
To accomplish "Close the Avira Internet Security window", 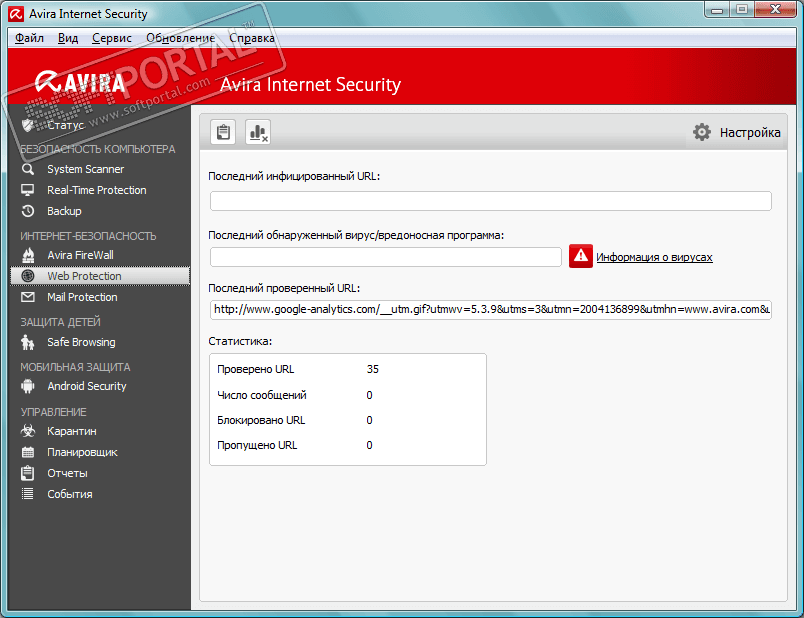I will click(775, 10).
